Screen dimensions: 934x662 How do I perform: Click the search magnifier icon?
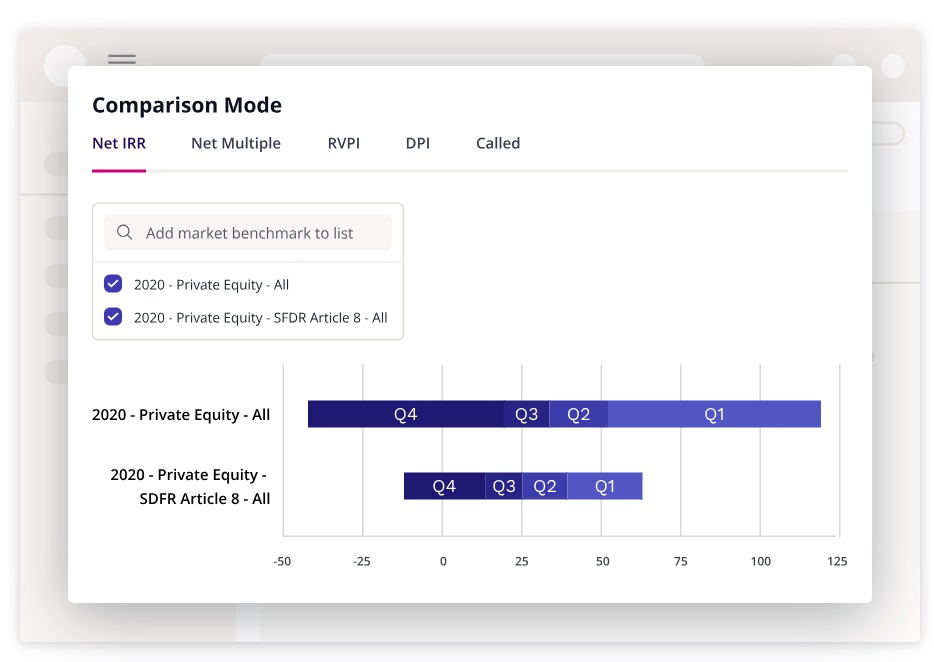click(x=125, y=233)
